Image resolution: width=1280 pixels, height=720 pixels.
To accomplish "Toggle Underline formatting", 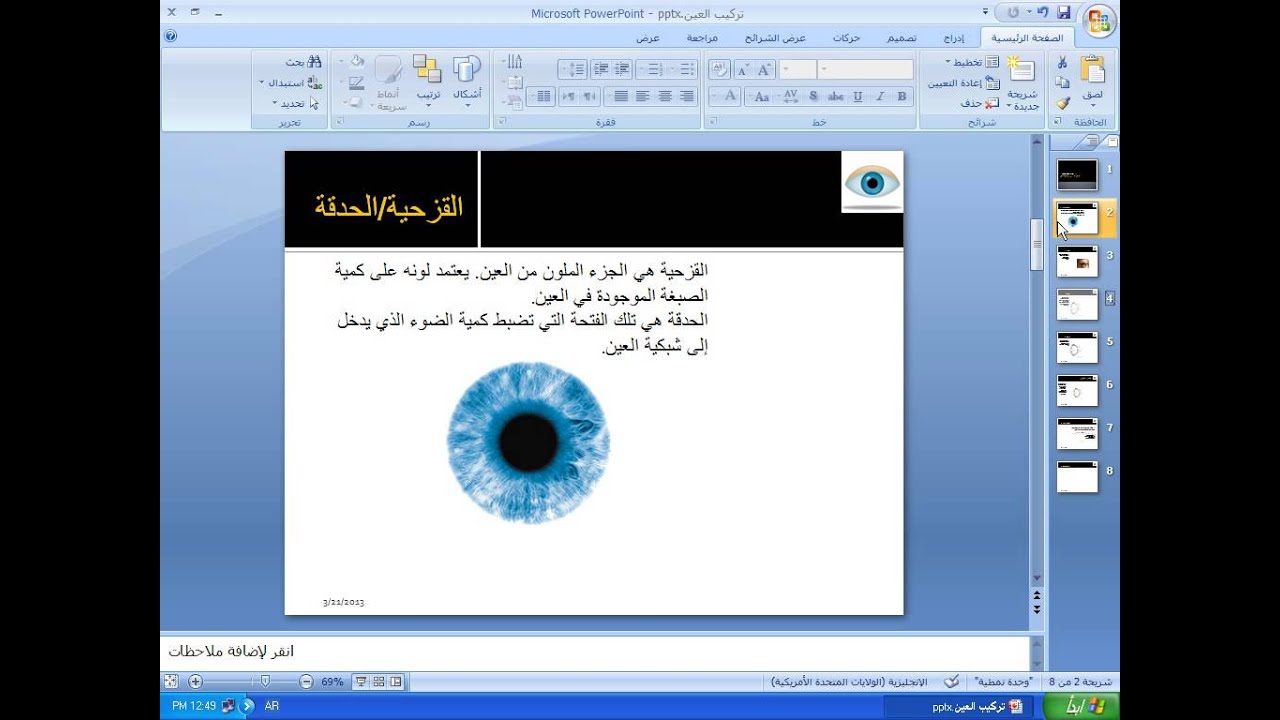I will 857,96.
